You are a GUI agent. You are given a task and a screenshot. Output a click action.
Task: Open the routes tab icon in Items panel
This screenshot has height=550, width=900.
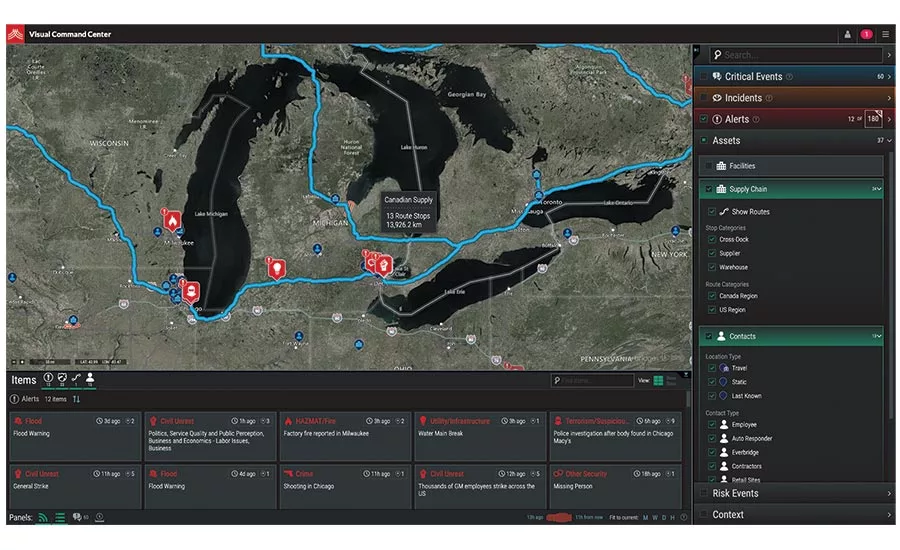click(x=76, y=379)
